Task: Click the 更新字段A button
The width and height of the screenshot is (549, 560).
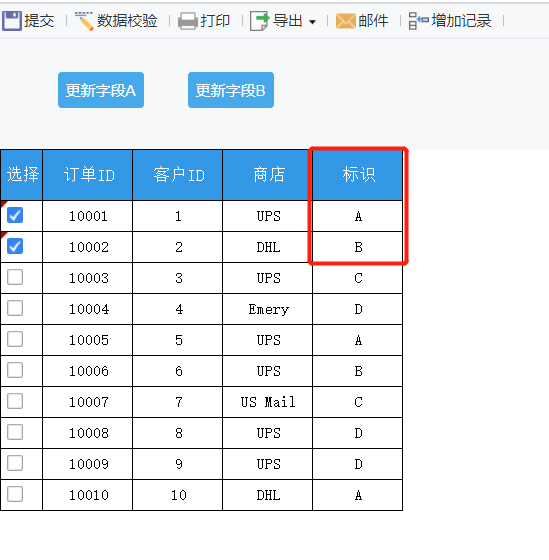Action: (101, 90)
